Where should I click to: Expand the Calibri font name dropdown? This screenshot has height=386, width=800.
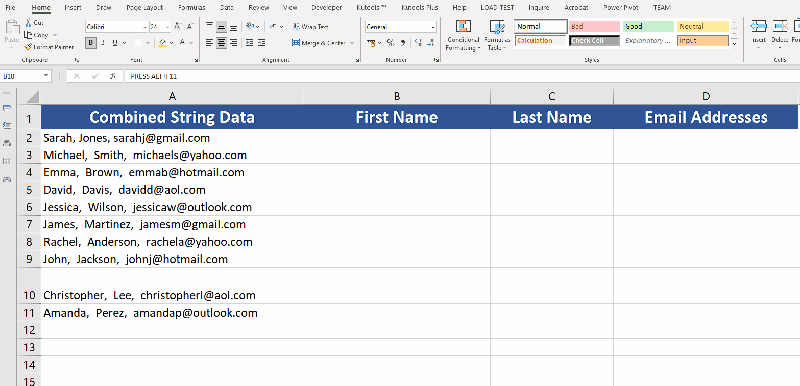tap(145, 27)
